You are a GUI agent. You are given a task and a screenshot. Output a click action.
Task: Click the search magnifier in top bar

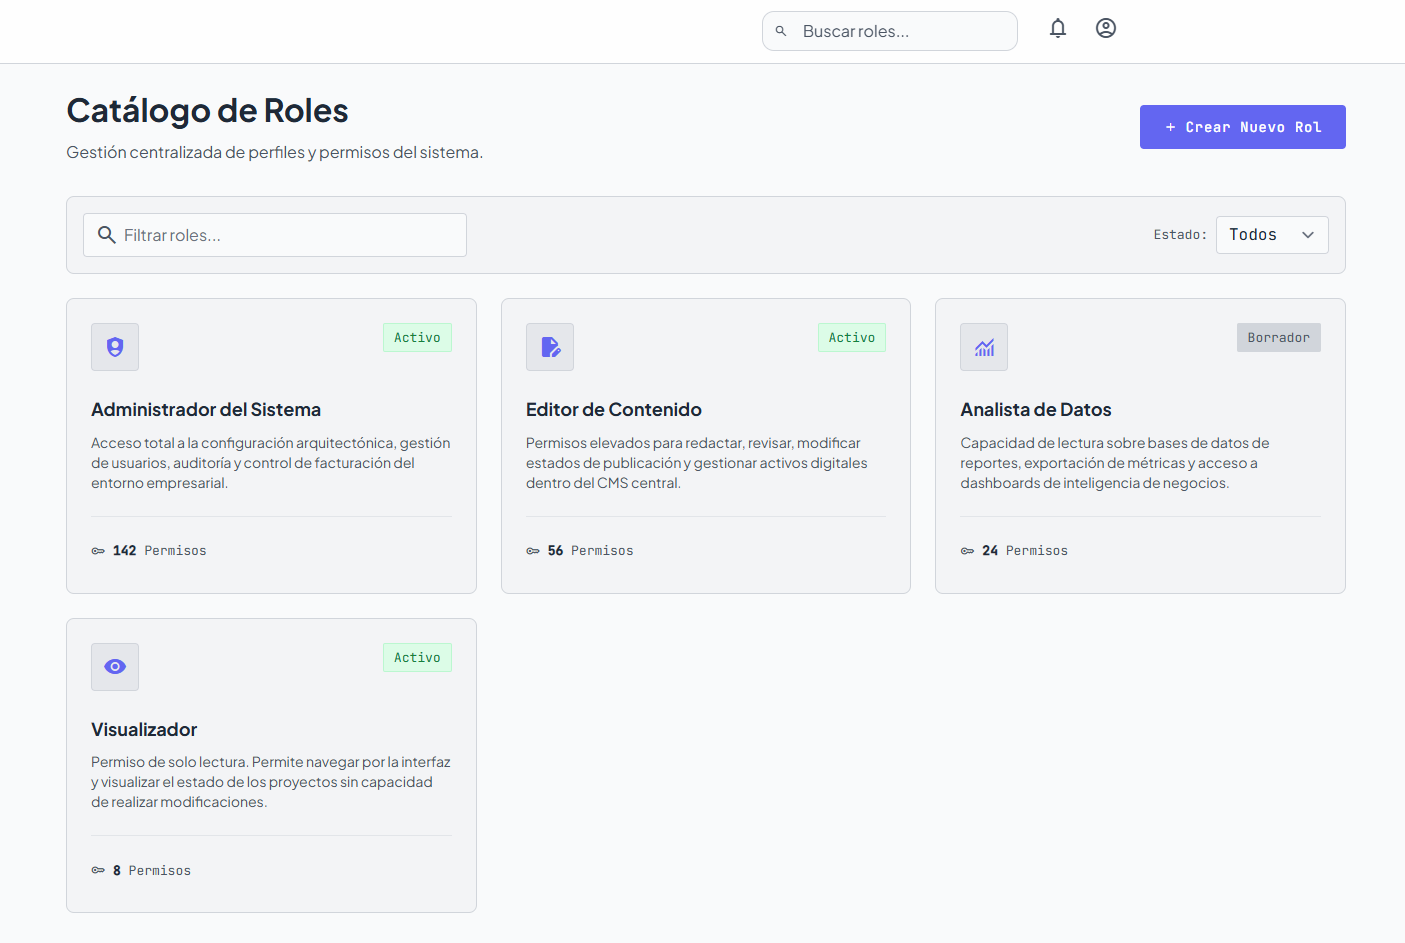(x=781, y=31)
